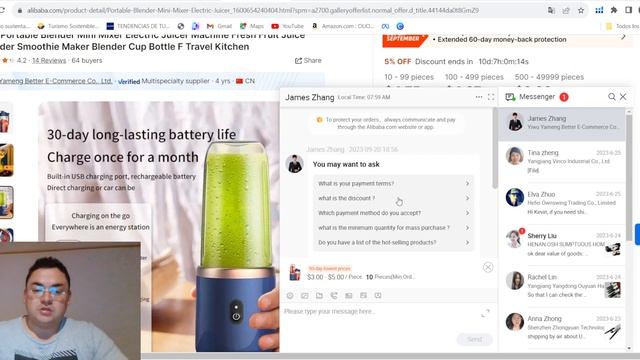Click the last icon in the chat toolbar
This screenshot has height=360, width=640.
tap(378, 296)
